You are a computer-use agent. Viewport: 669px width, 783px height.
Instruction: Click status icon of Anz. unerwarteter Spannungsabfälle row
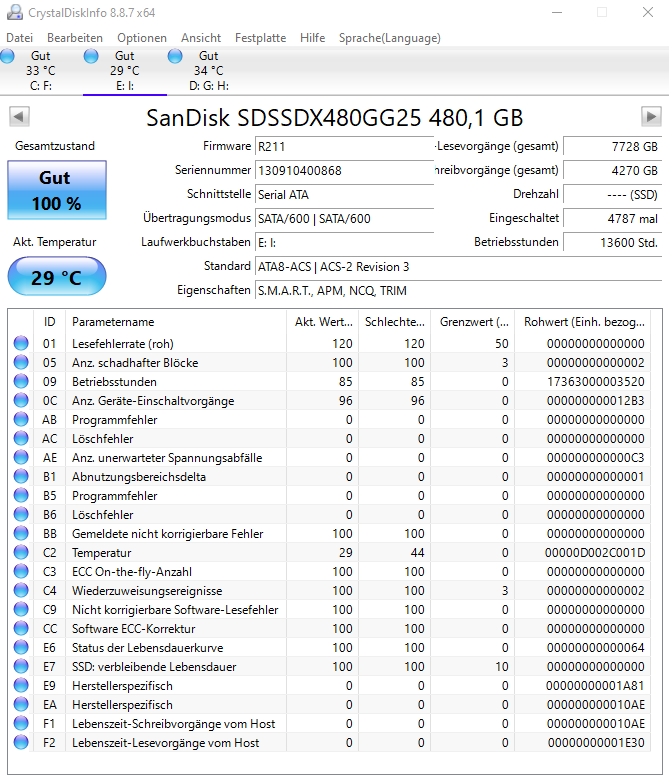(x=21, y=457)
